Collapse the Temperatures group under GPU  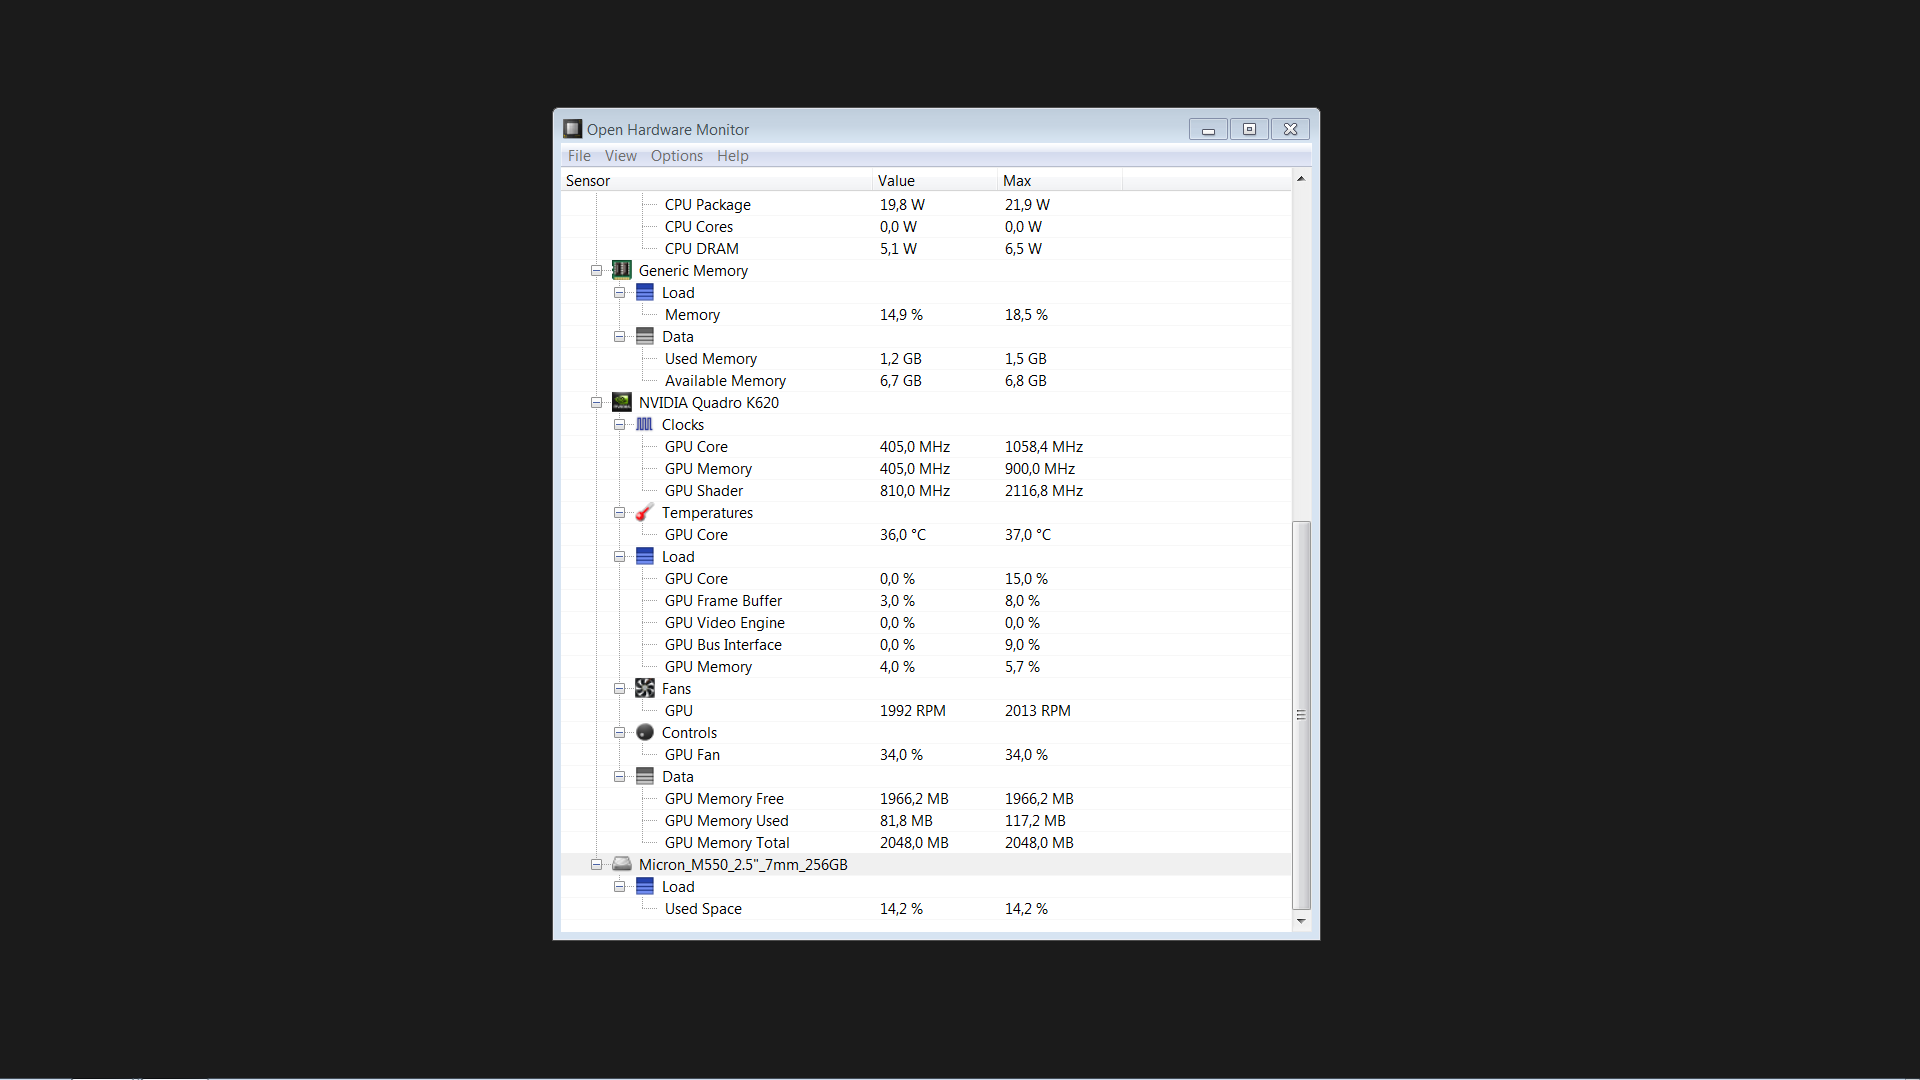tap(620, 513)
